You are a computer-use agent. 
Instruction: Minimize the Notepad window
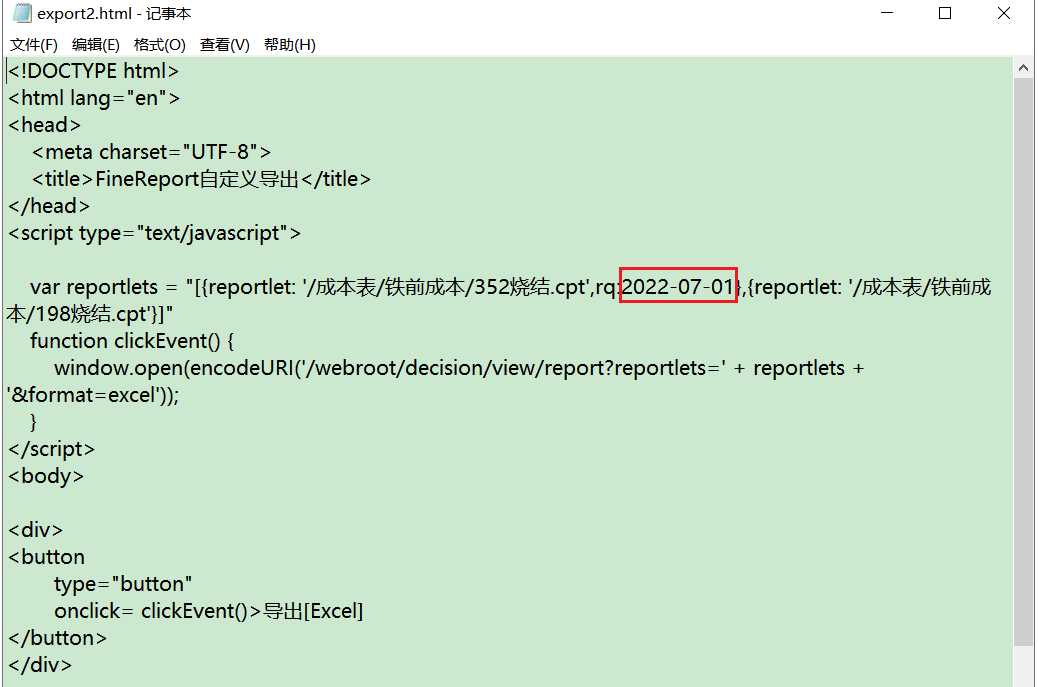pyautogui.click(x=887, y=13)
